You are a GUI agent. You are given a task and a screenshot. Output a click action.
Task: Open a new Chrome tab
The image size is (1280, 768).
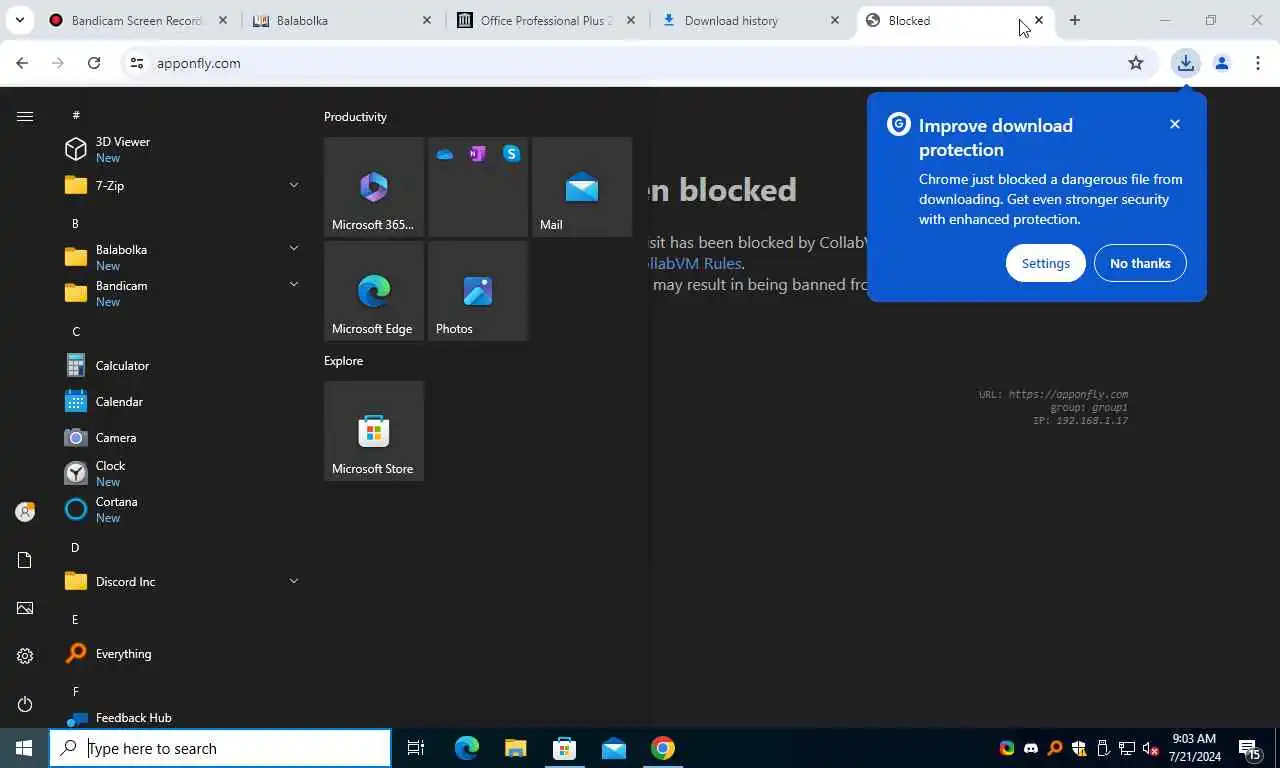(1075, 20)
